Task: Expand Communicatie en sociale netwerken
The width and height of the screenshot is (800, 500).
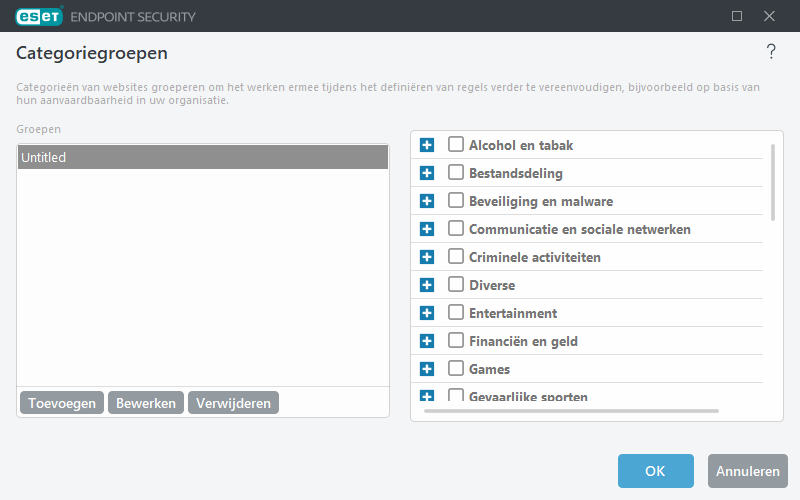Action: click(427, 229)
